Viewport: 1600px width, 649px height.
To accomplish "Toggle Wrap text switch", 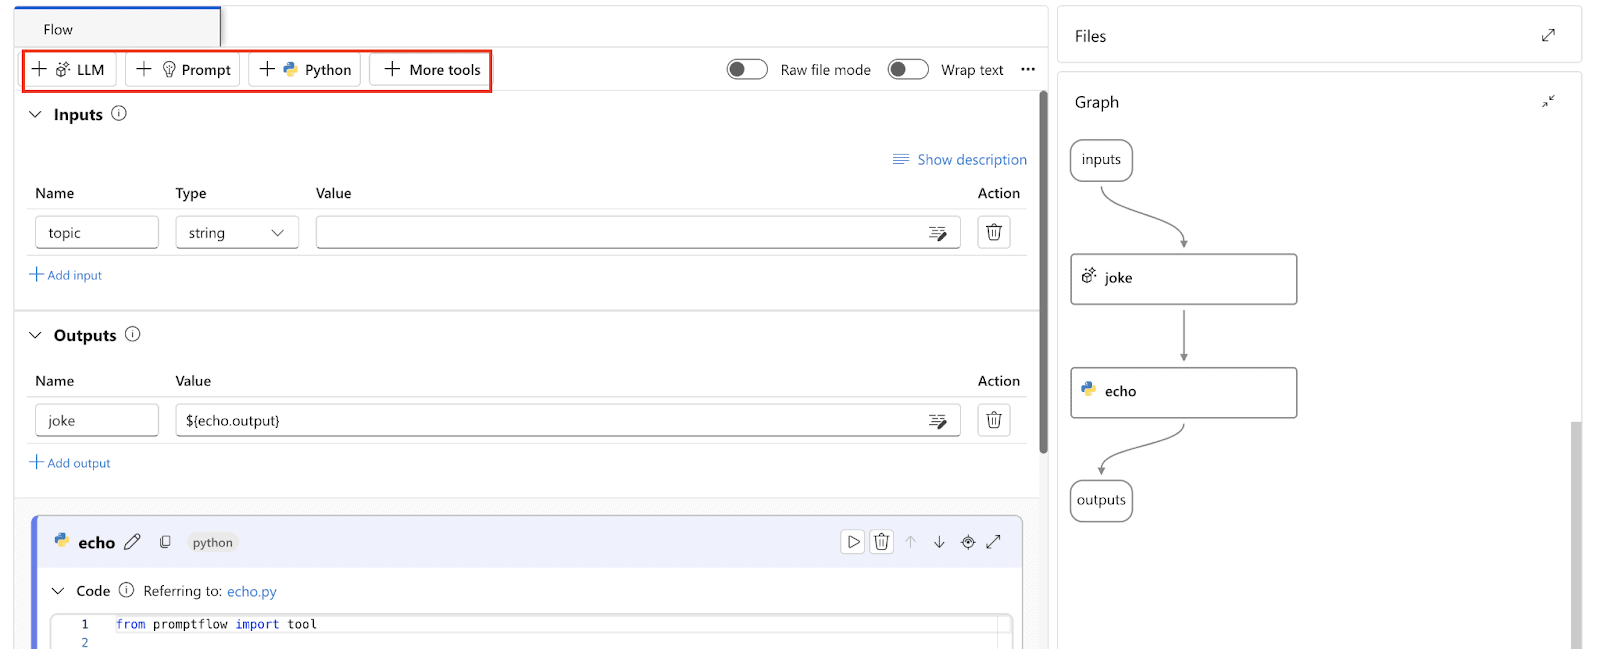I will (908, 69).
